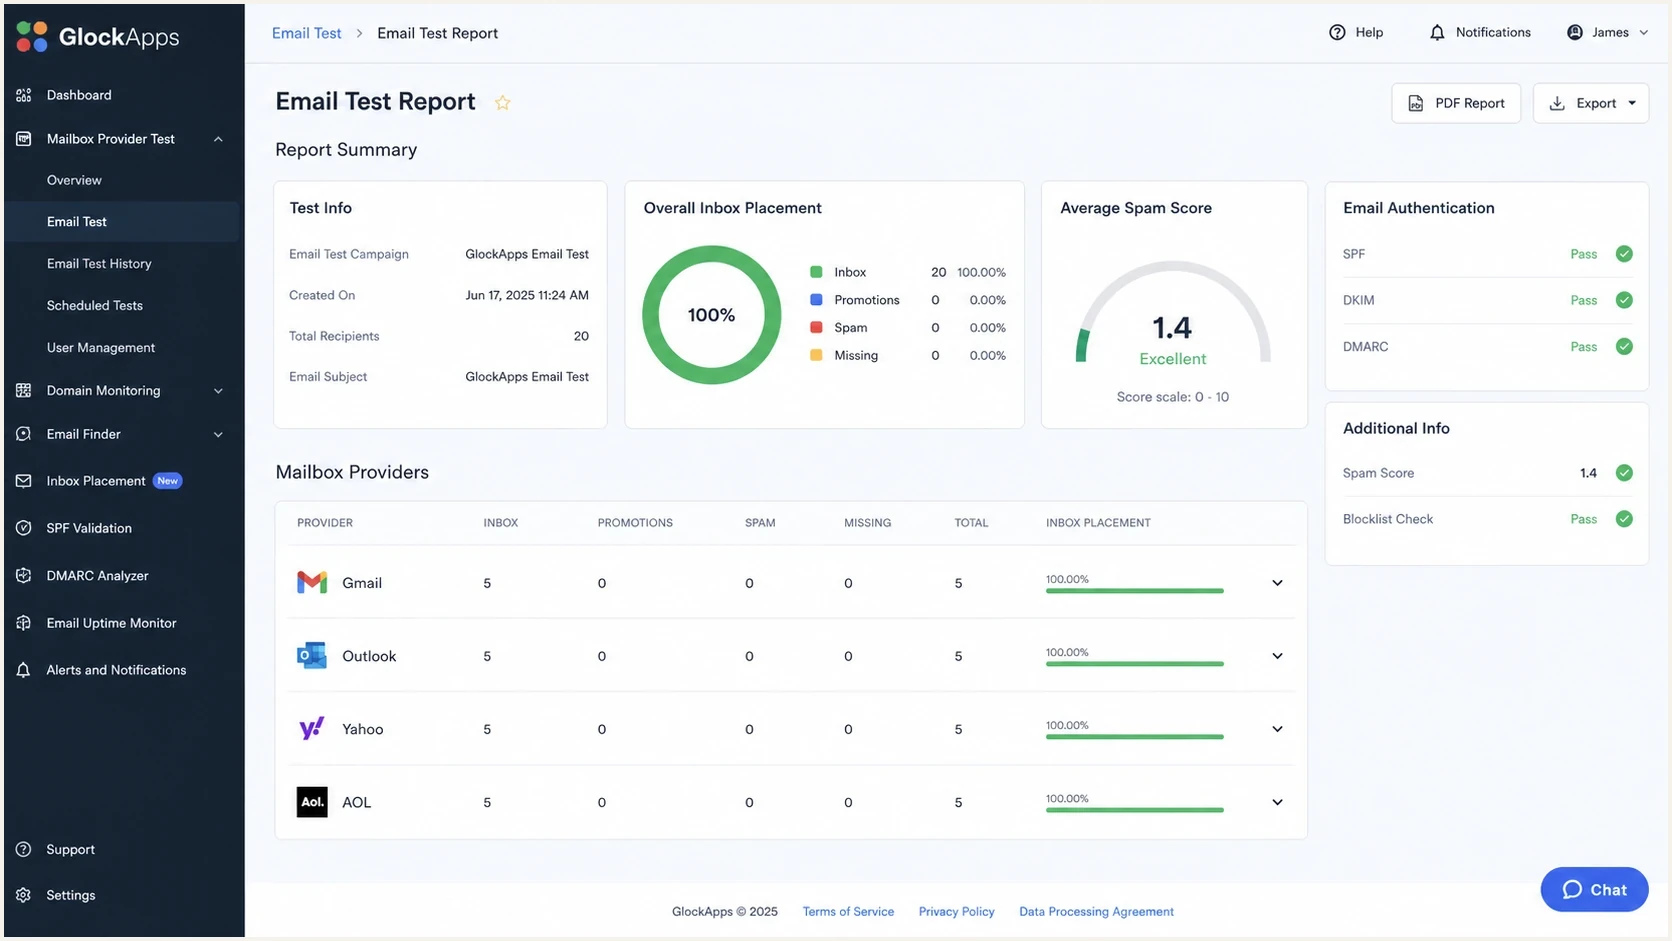Screen dimensions: 1672x941
Task: Open Scheduled Tests
Action: click(95, 306)
